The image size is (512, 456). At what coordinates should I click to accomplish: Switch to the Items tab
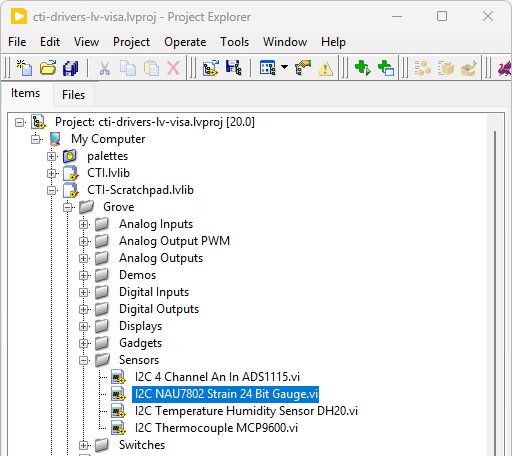26,93
